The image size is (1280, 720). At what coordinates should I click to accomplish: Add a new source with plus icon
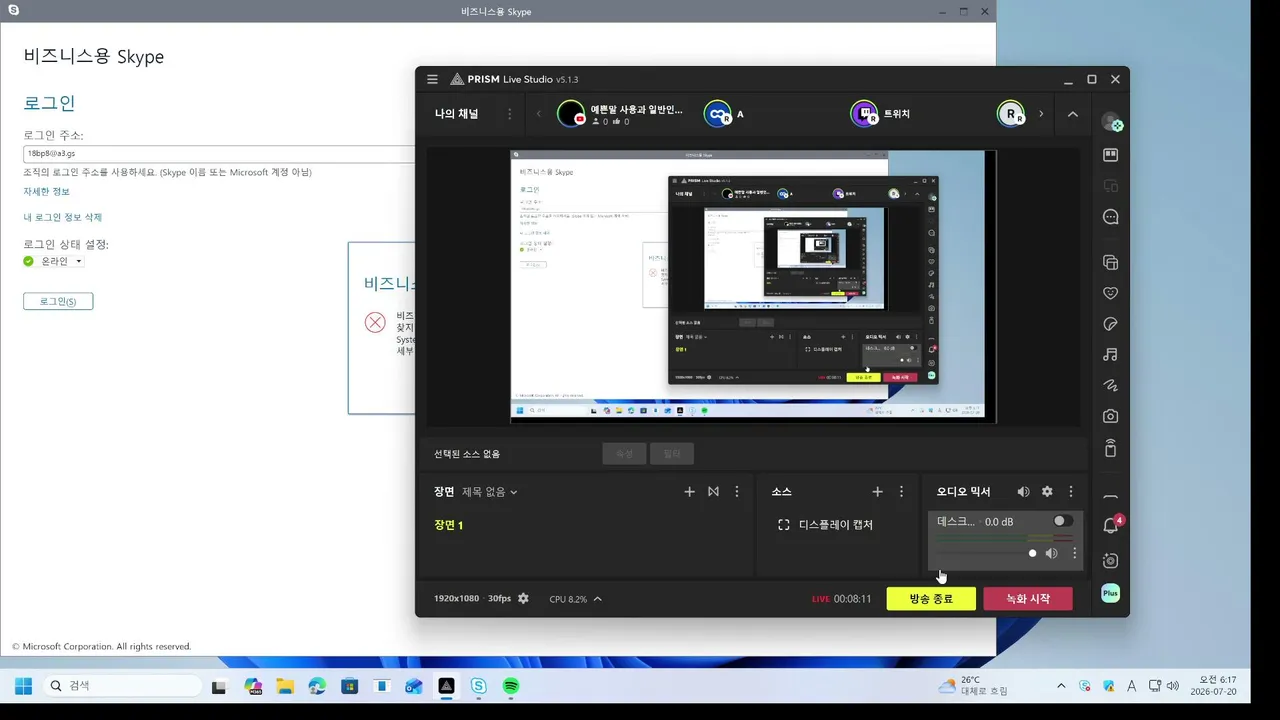(x=877, y=492)
